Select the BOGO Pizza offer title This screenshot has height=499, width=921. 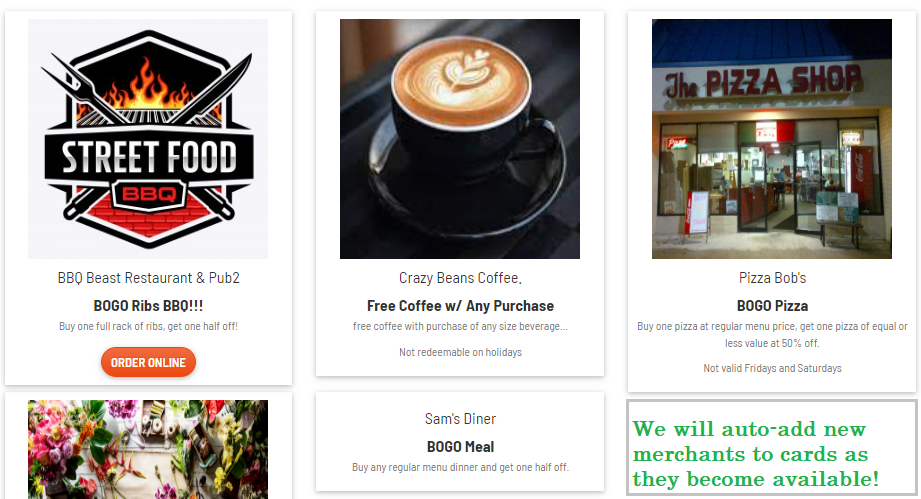[772, 306]
